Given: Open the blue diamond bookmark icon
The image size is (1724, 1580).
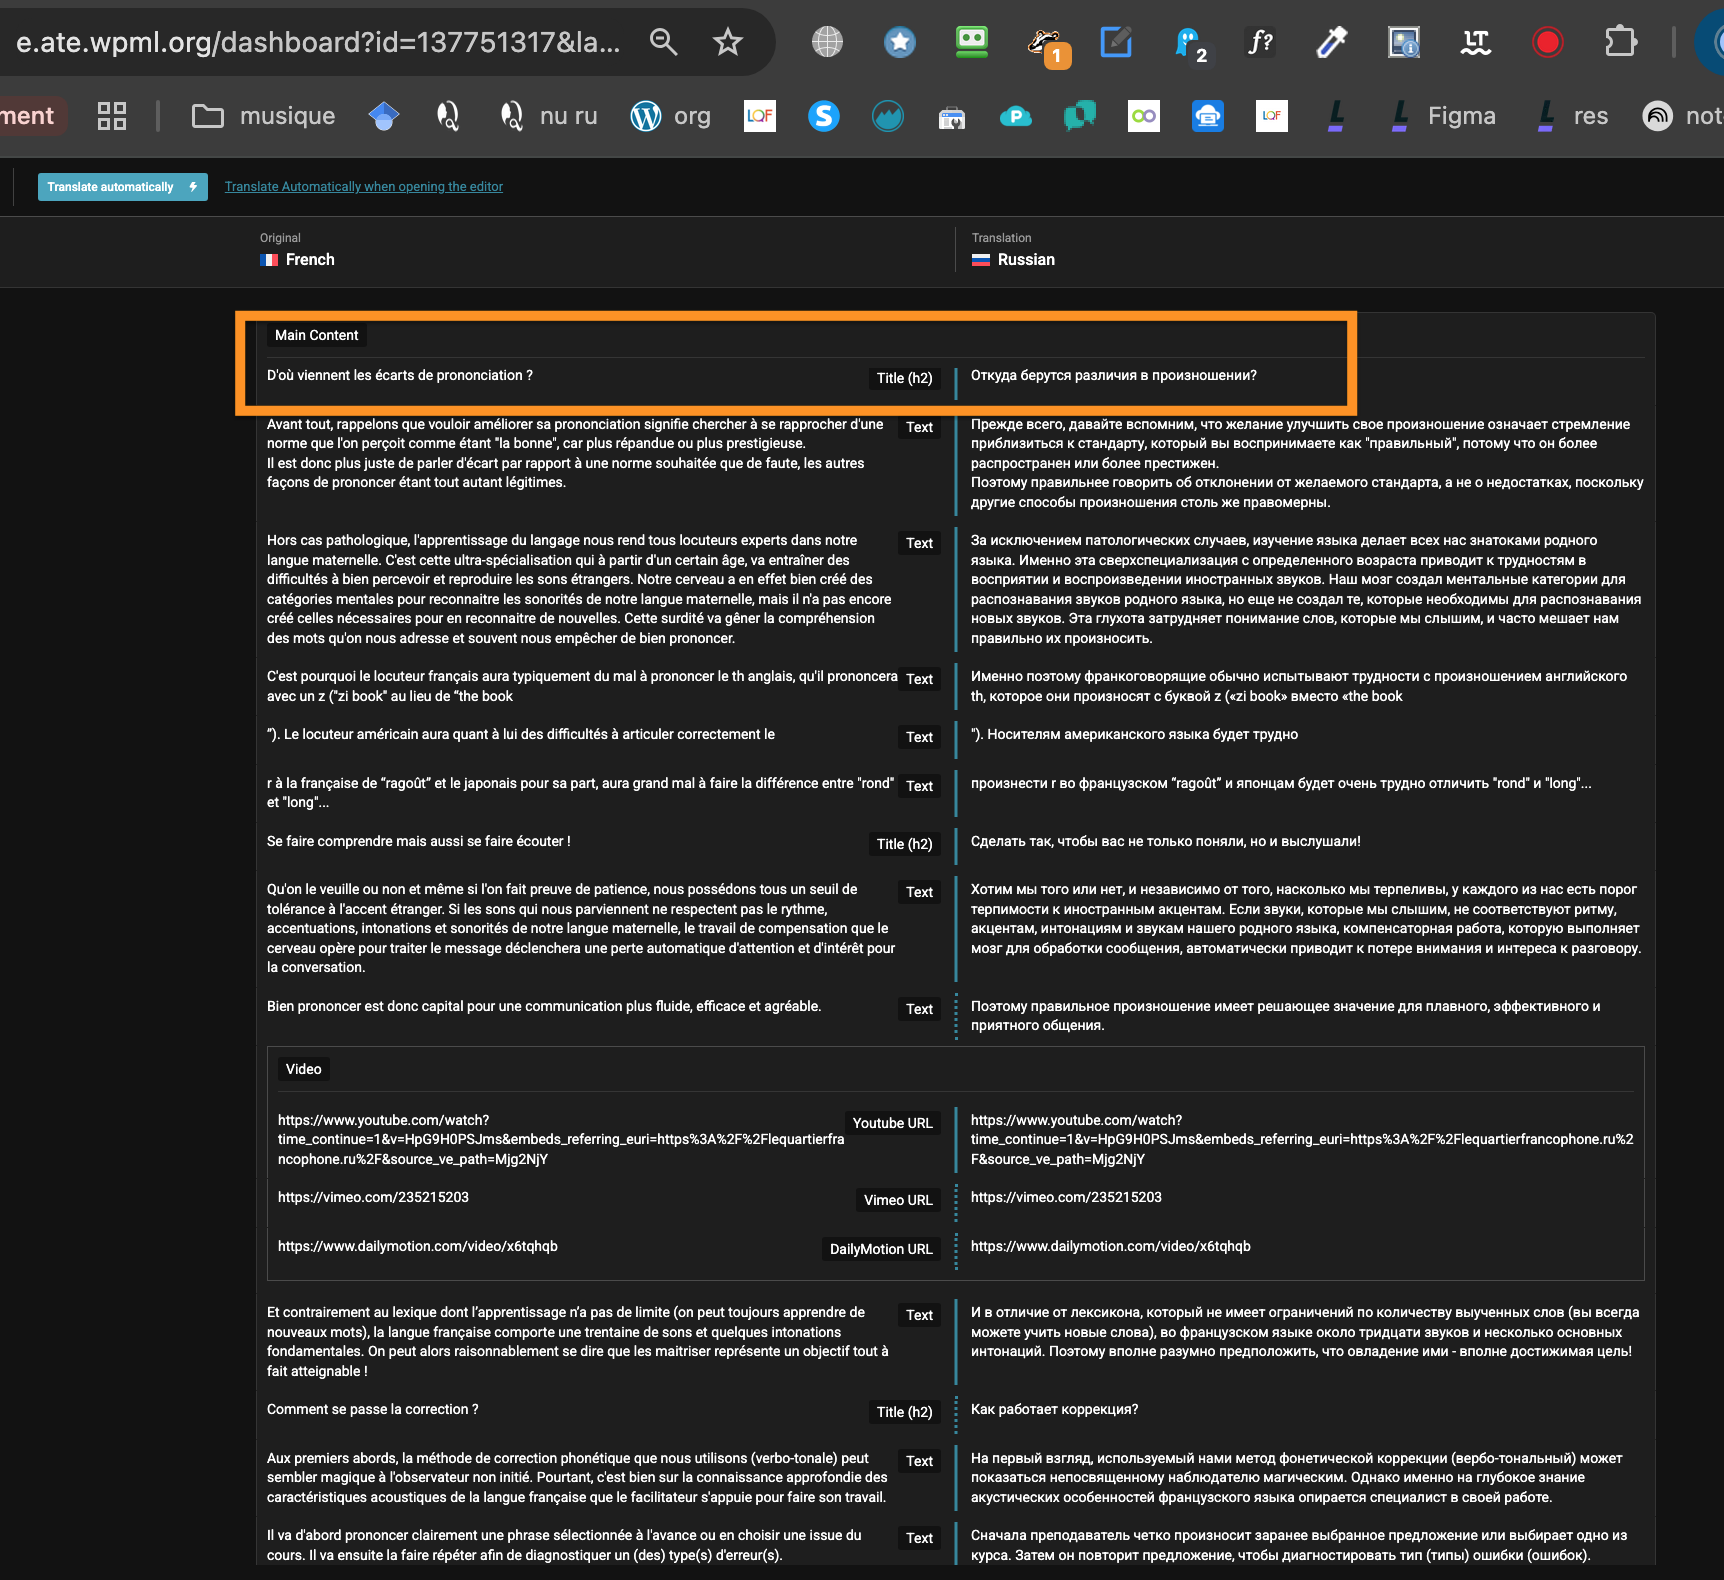Looking at the screenshot, I should click(384, 116).
